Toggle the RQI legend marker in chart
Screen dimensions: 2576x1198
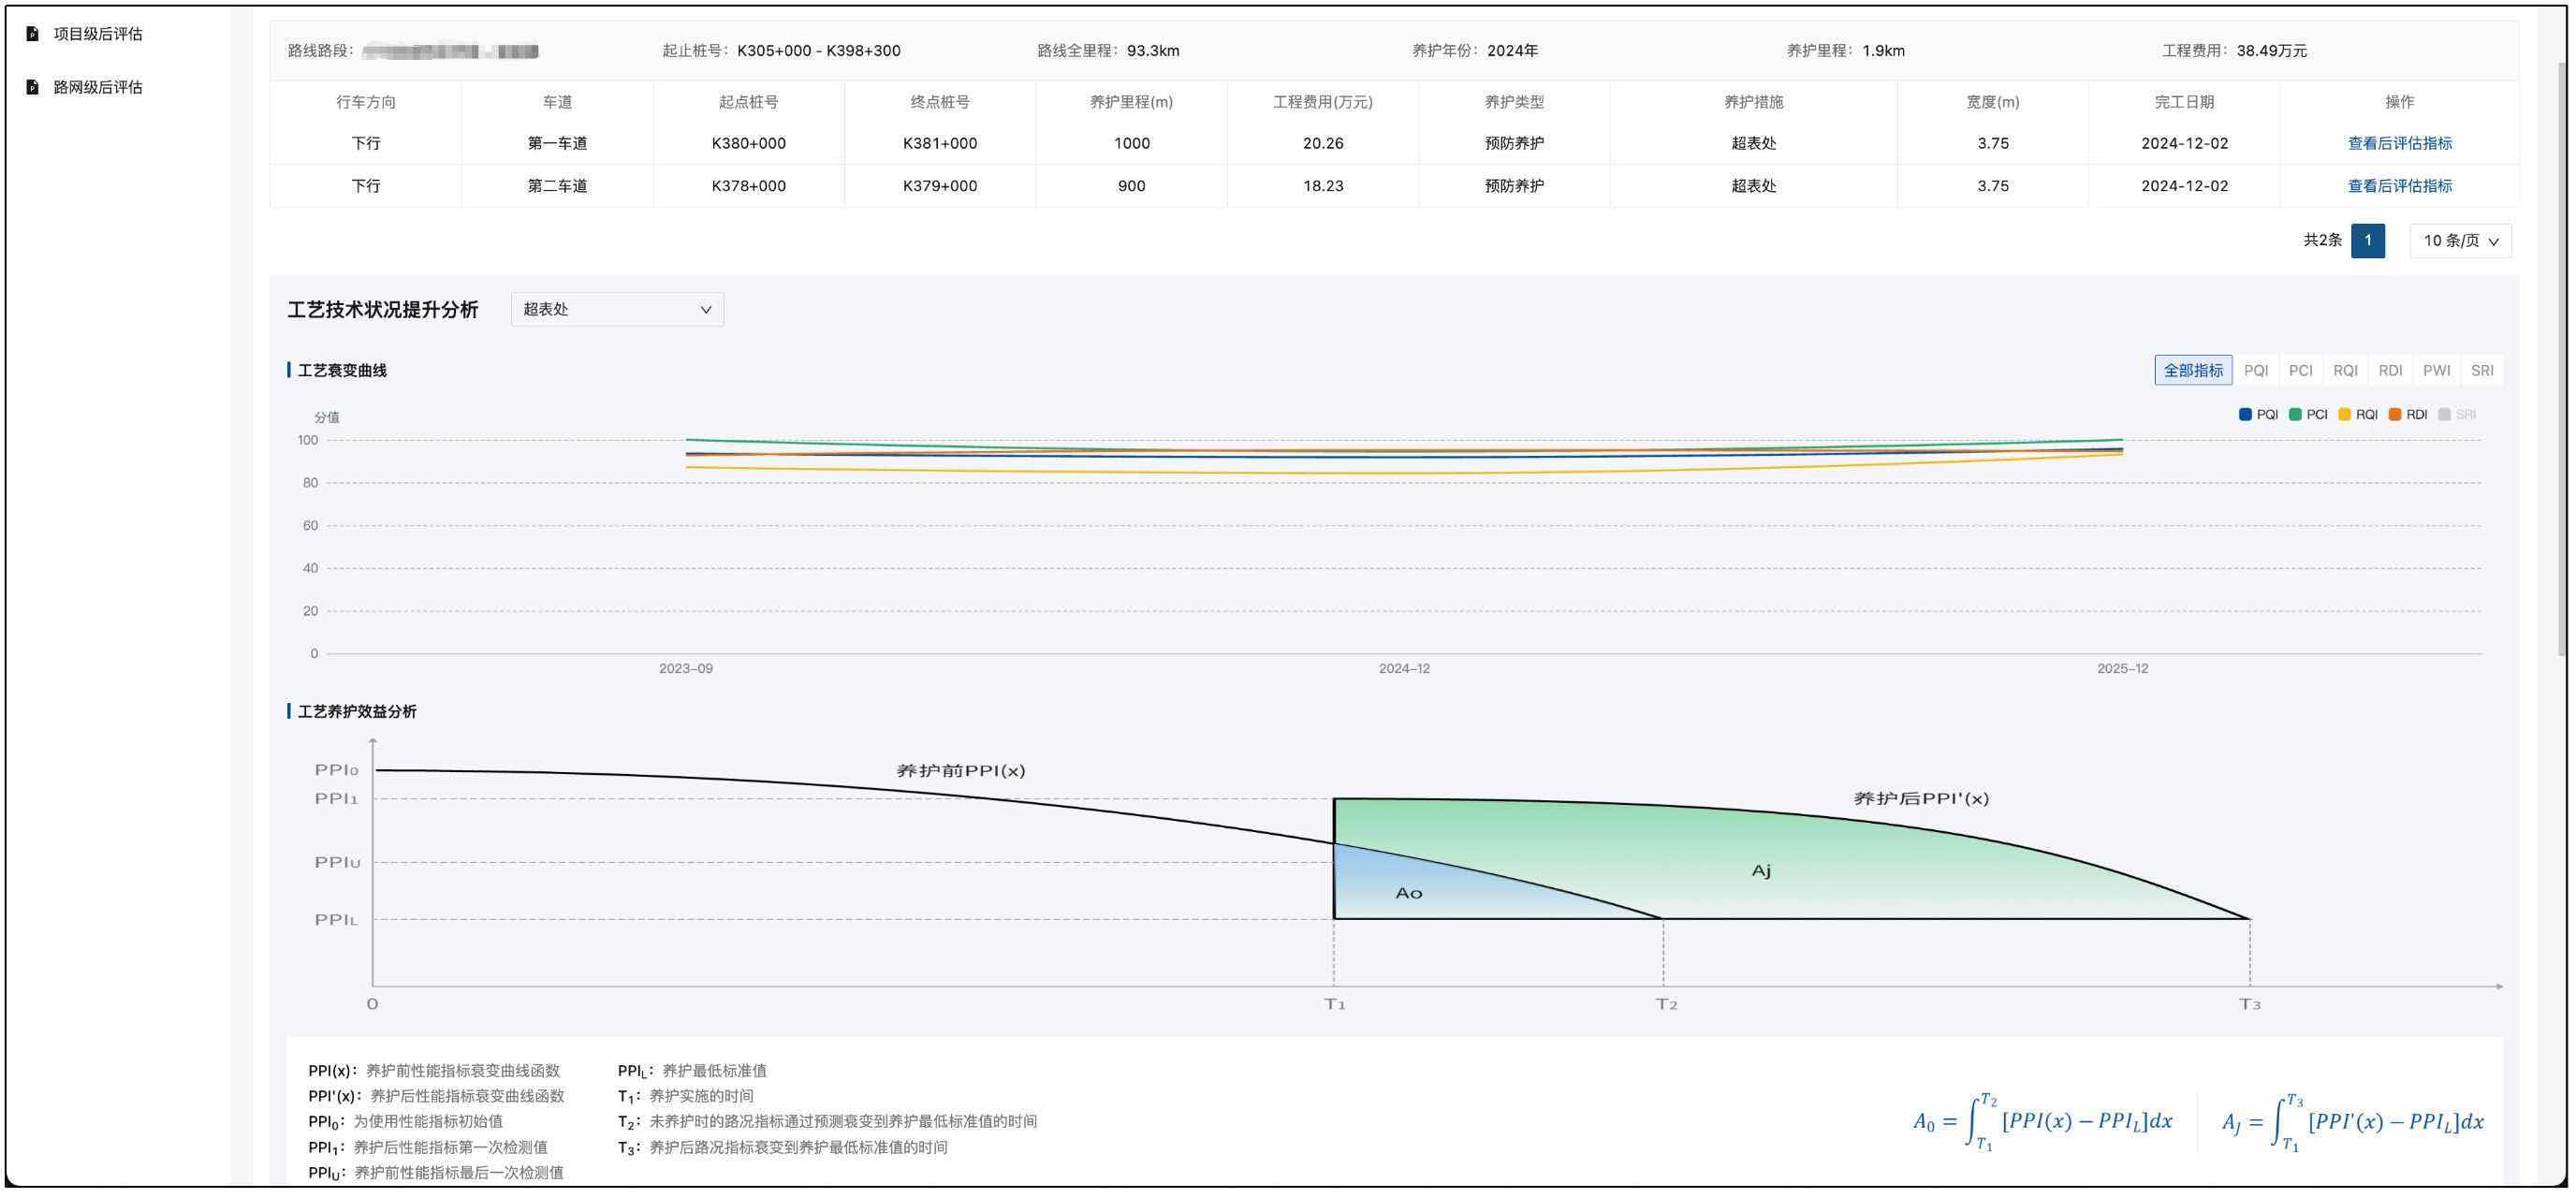tap(2344, 414)
